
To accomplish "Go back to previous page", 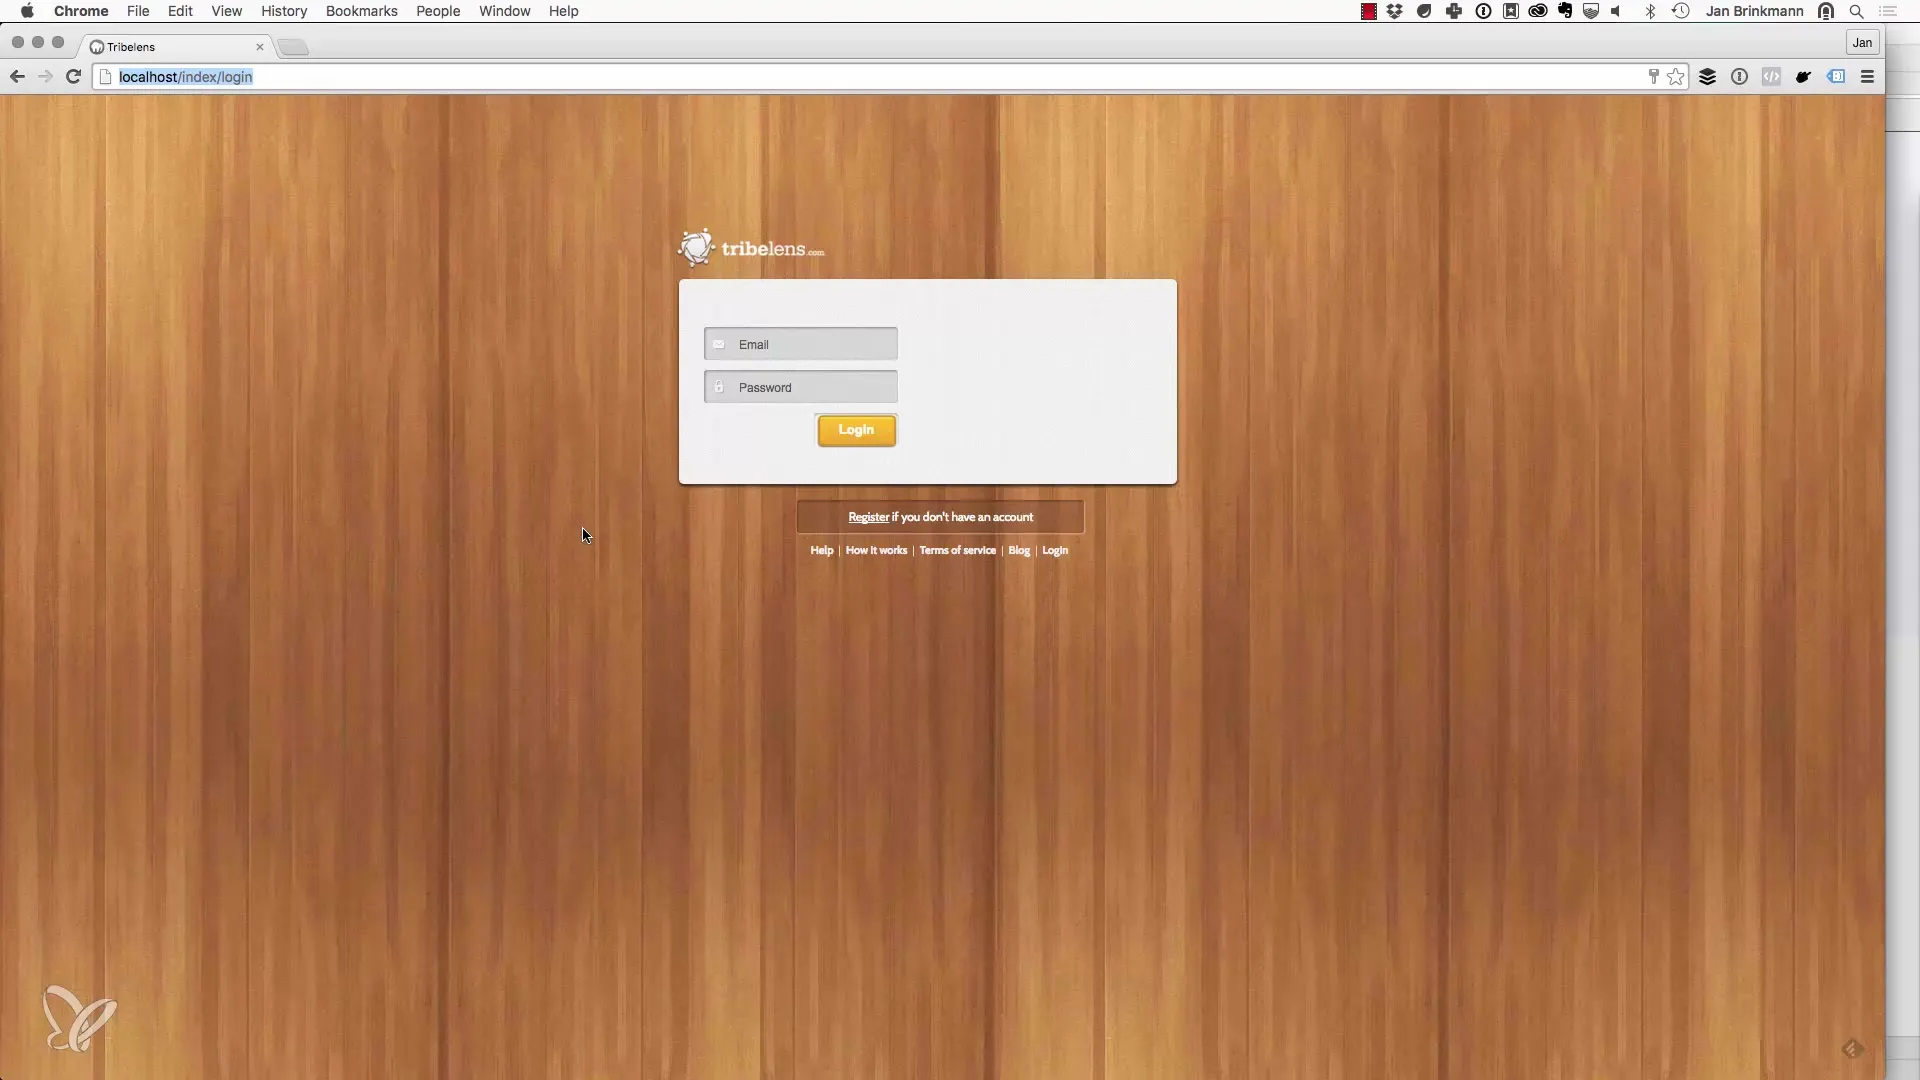I will pos(17,77).
